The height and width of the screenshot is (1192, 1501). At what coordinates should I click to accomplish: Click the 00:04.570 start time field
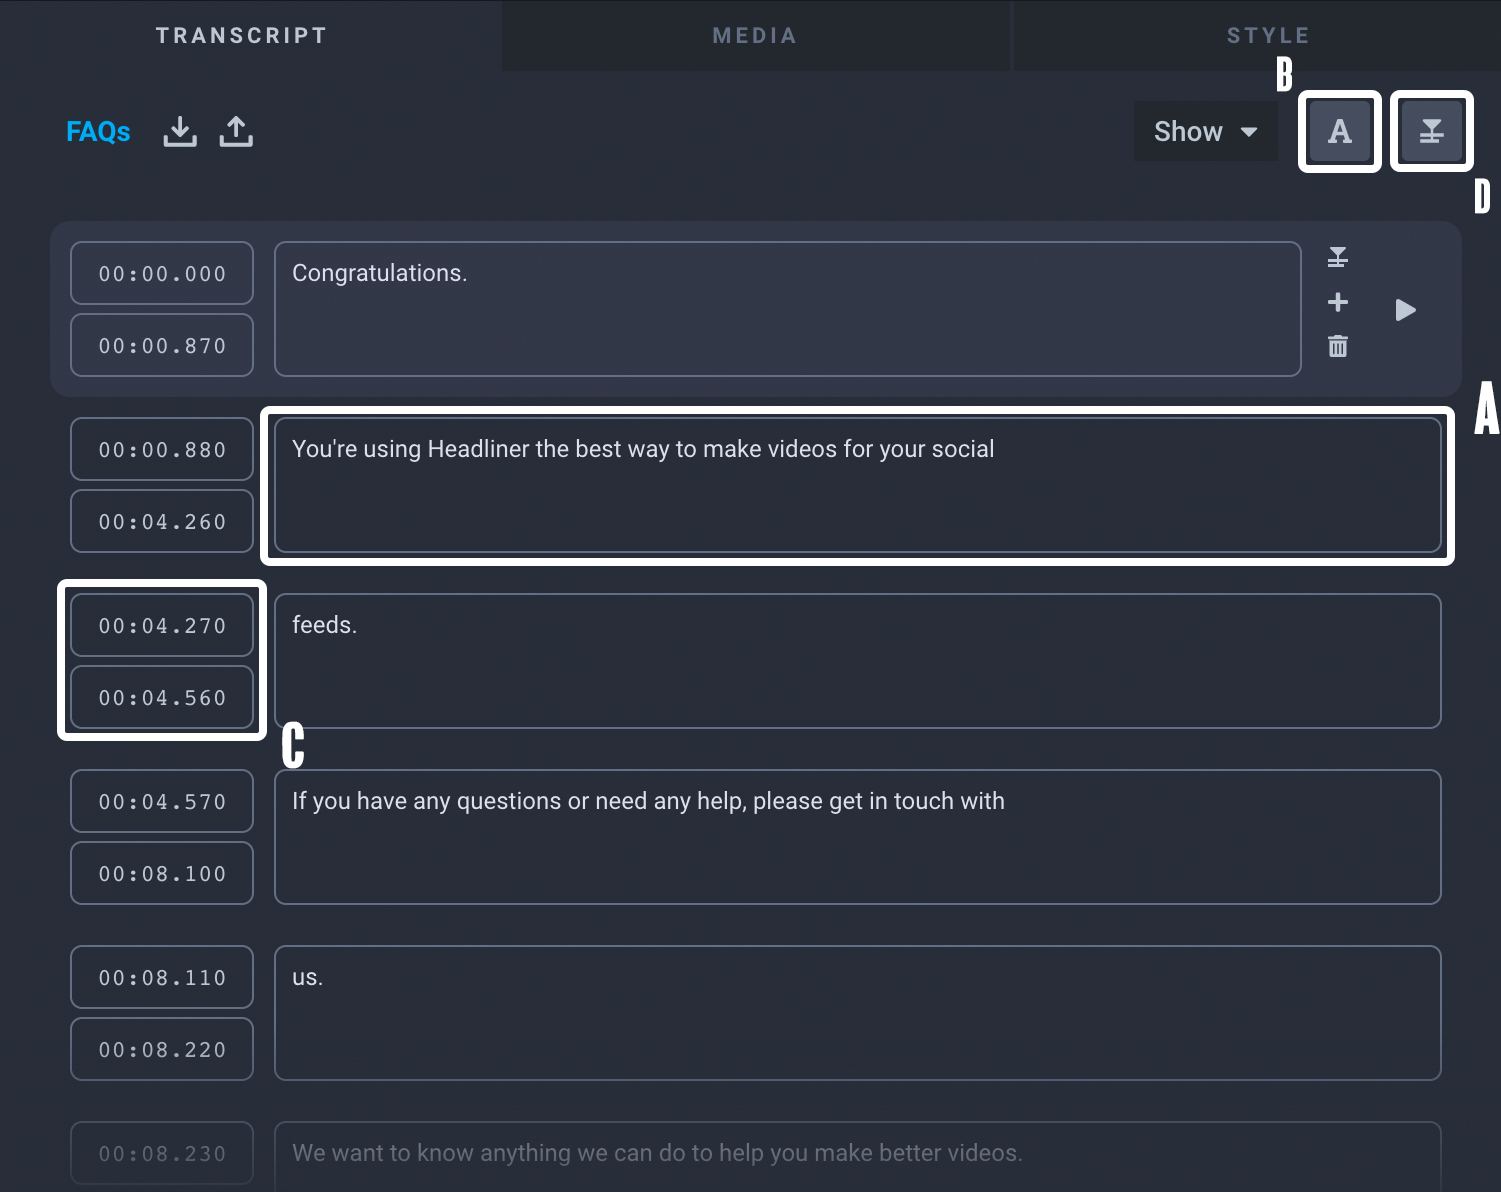point(162,801)
